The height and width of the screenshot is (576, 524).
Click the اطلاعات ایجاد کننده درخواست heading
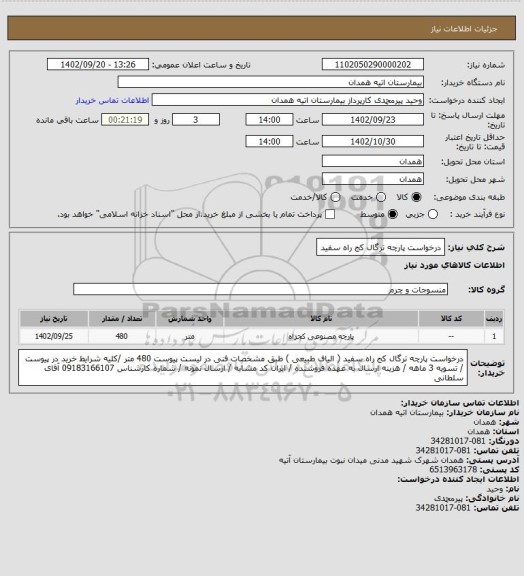[x=458, y=479]
